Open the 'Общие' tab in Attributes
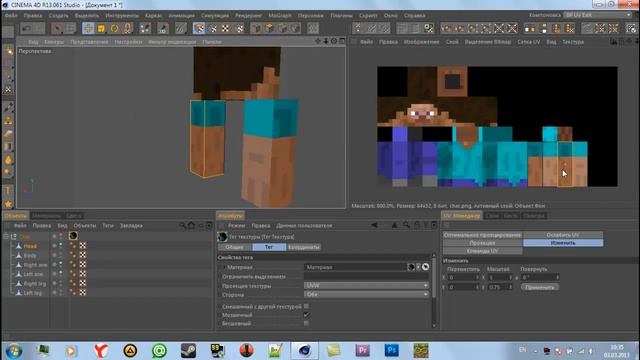640x360 pixels. [235, 247]
